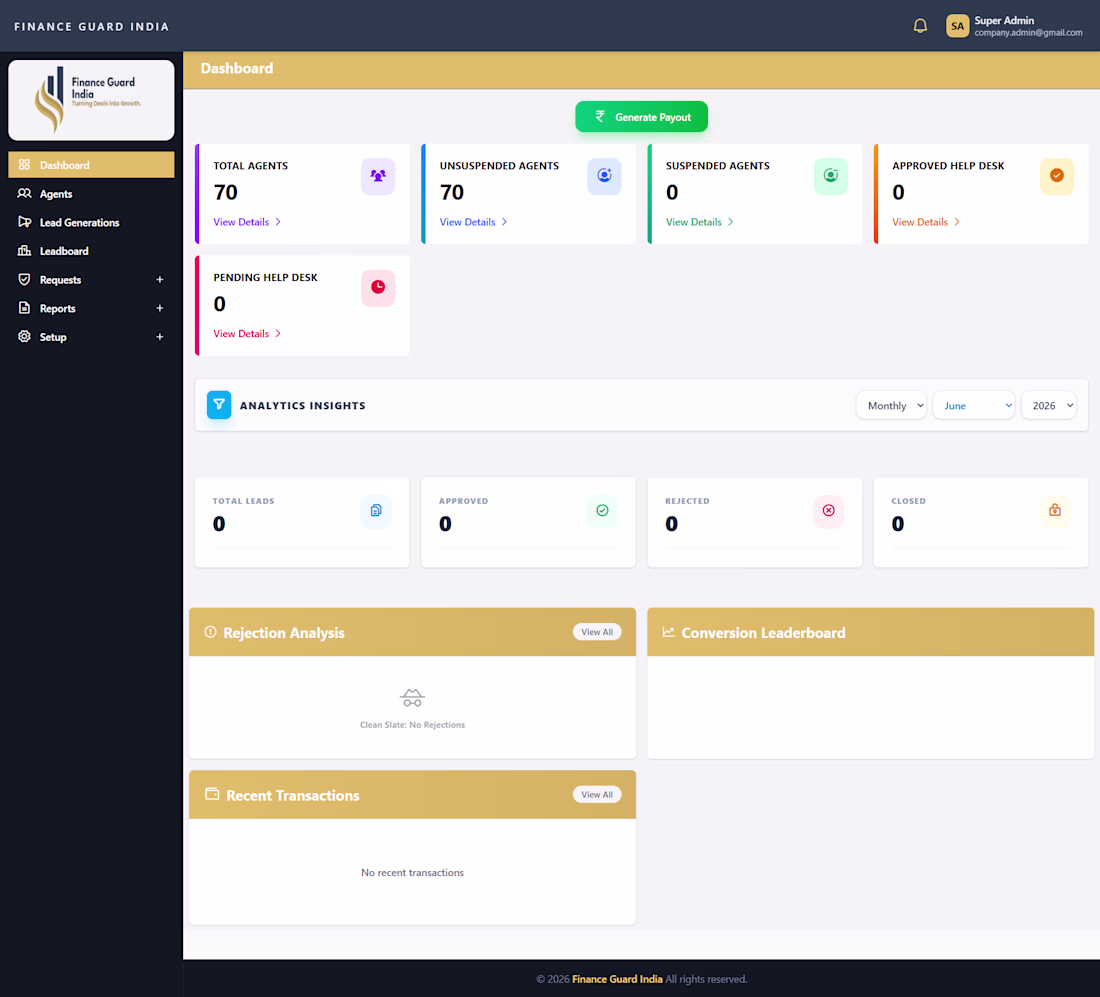The height and width of the screenshot is (997, 1100).
Task: Click the Dashboard grid icon in sidebar
Action: (x=25, y=165)
